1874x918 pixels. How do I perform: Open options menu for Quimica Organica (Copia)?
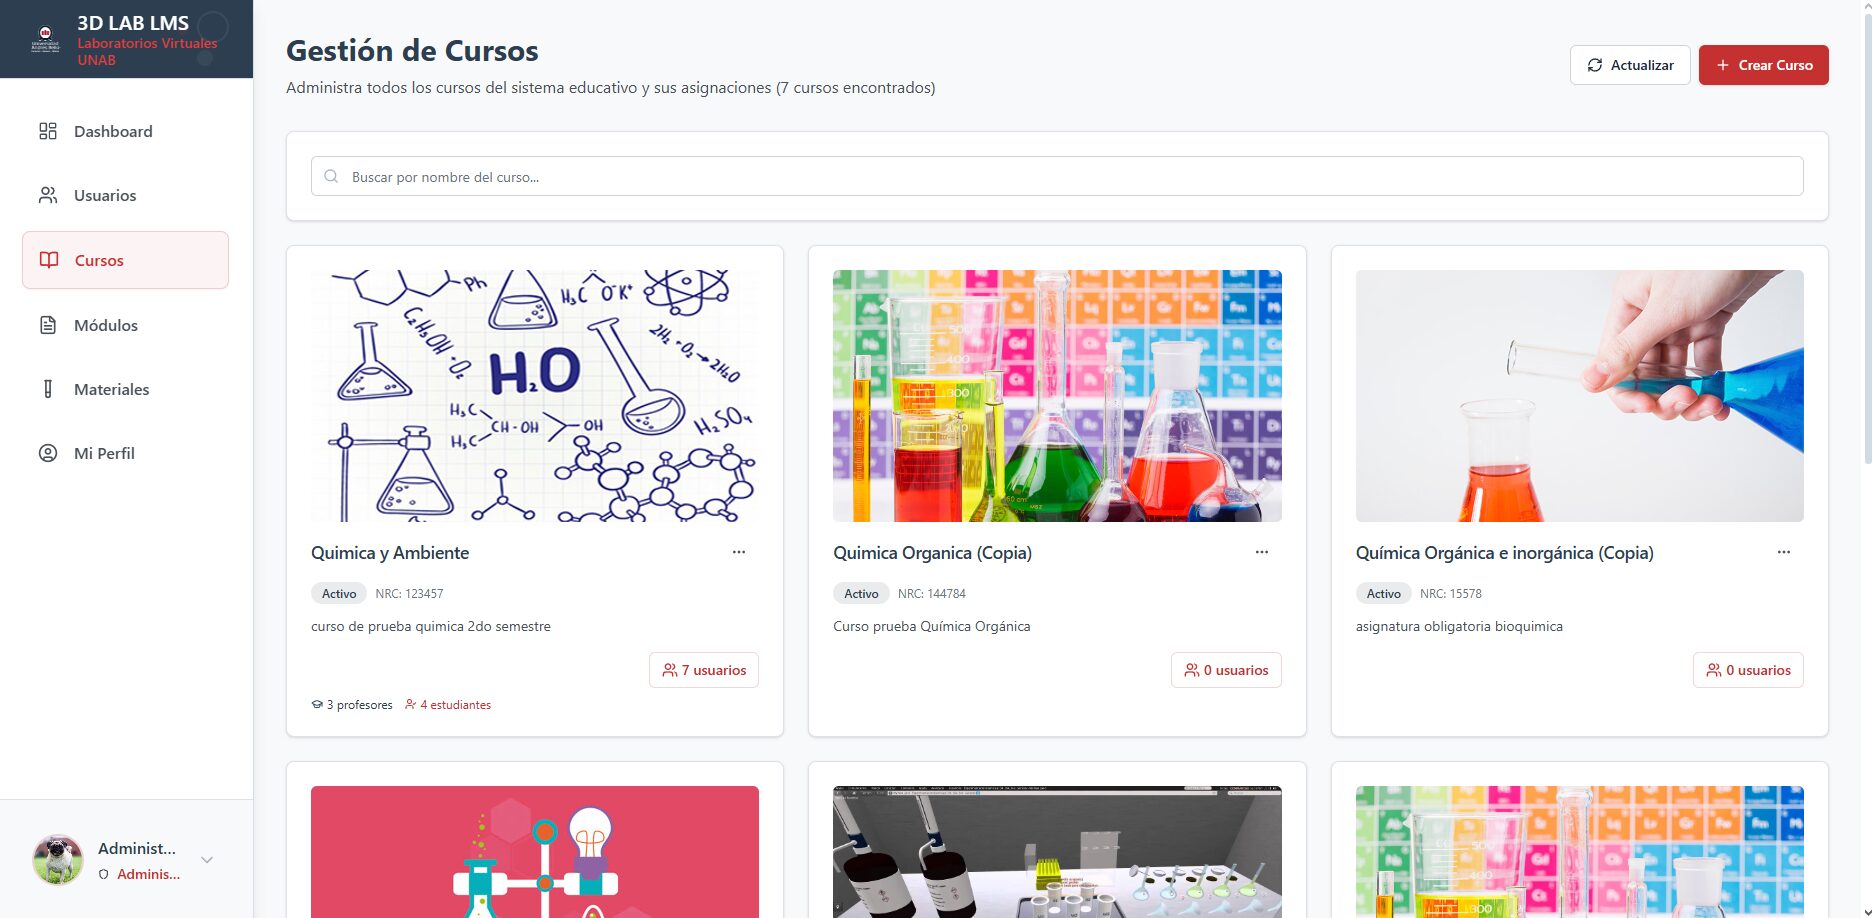tap(1262, 552)
